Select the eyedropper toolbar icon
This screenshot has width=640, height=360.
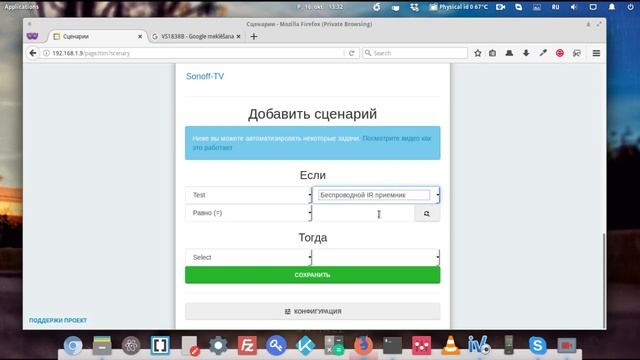pyautogui.click(x=543, y=53)
